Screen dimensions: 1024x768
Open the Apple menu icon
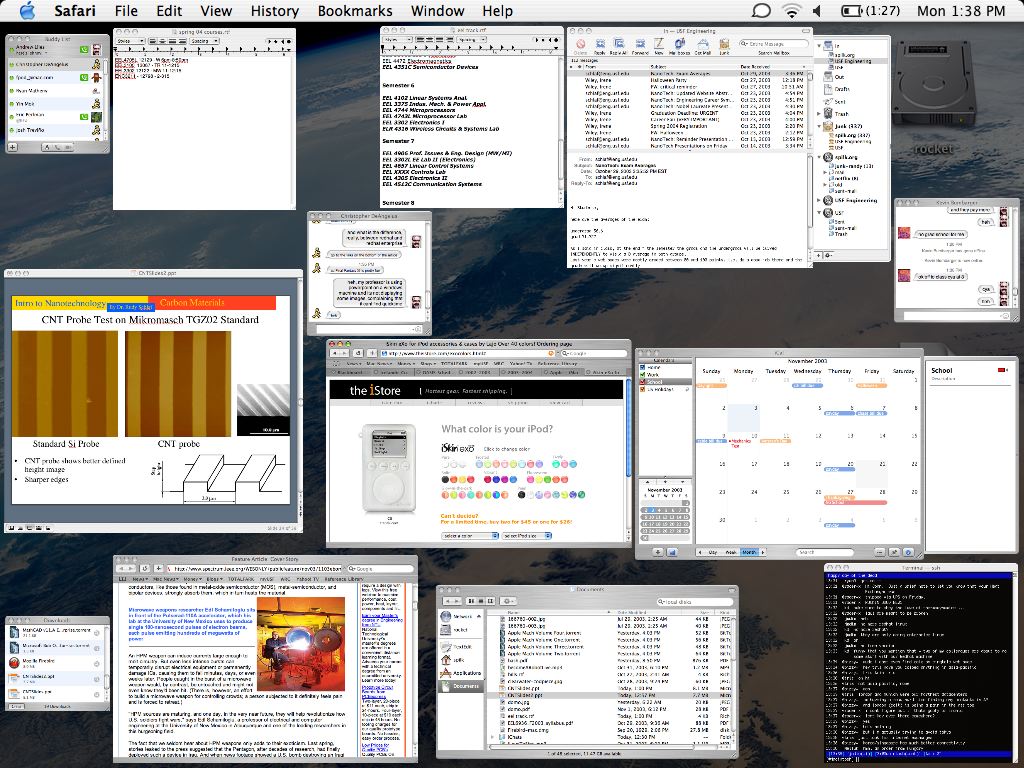(26, 11)
